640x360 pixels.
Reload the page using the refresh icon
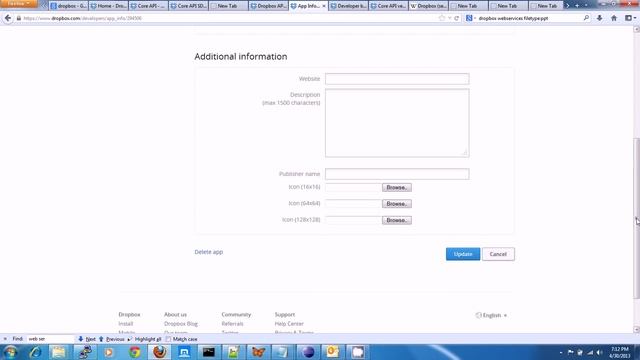[x=456, y=18]
